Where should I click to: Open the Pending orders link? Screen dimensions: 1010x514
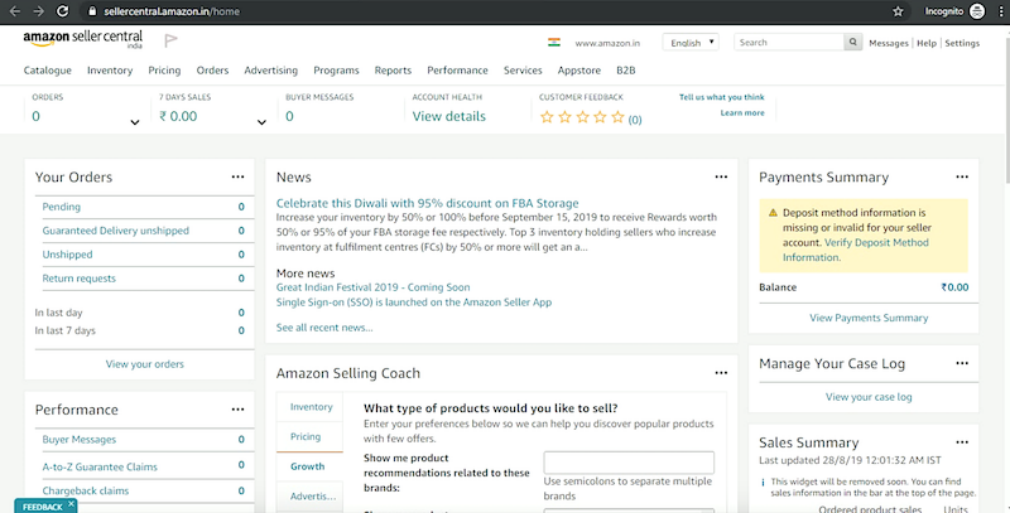61,207
